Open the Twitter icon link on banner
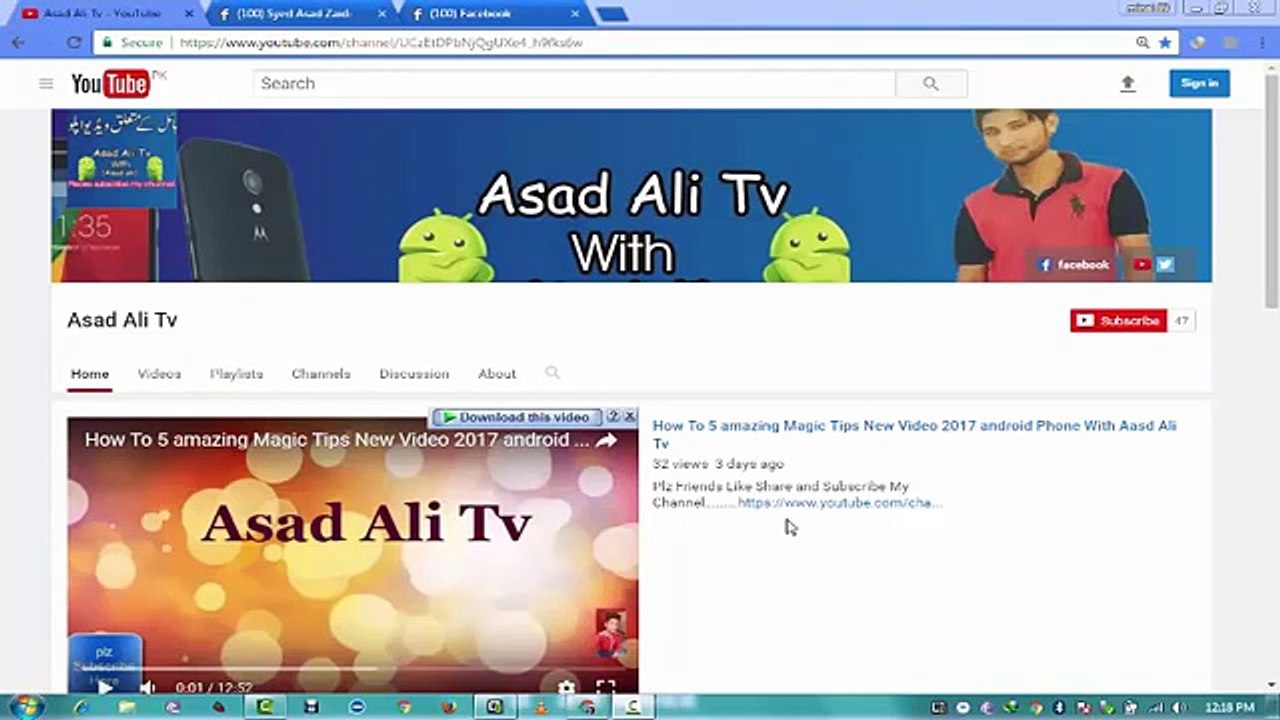This screenshot has height=720, width=1280. [x=1165, y=265]
